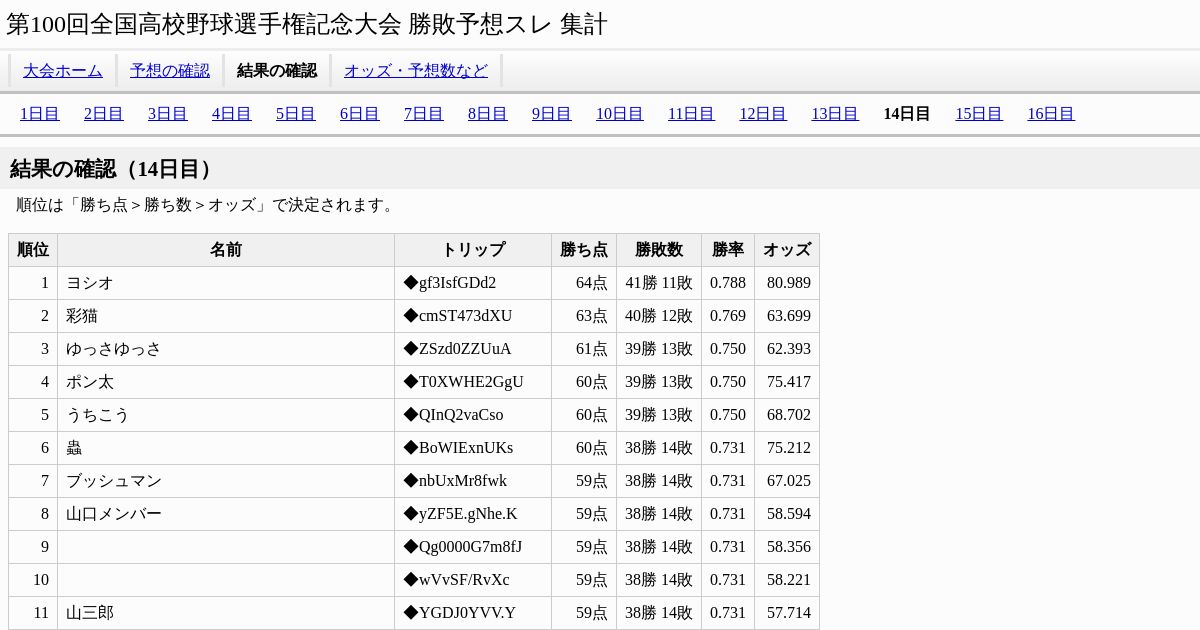This screenshot has height=630, width=1200.
Task: Click trip ◆yZF5E.gNhe.K
Action: click(x=460, y=514)
